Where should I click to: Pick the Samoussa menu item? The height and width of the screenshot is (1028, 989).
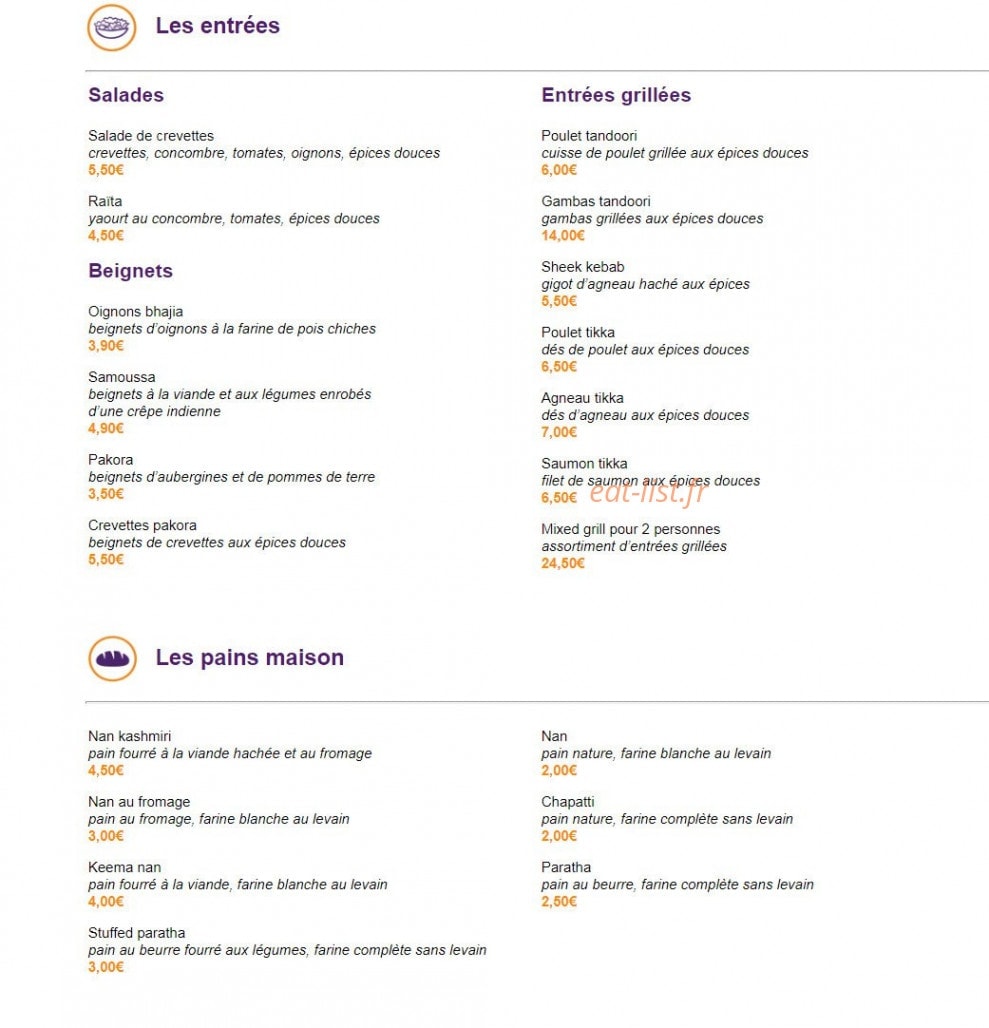tap(122, 377)
